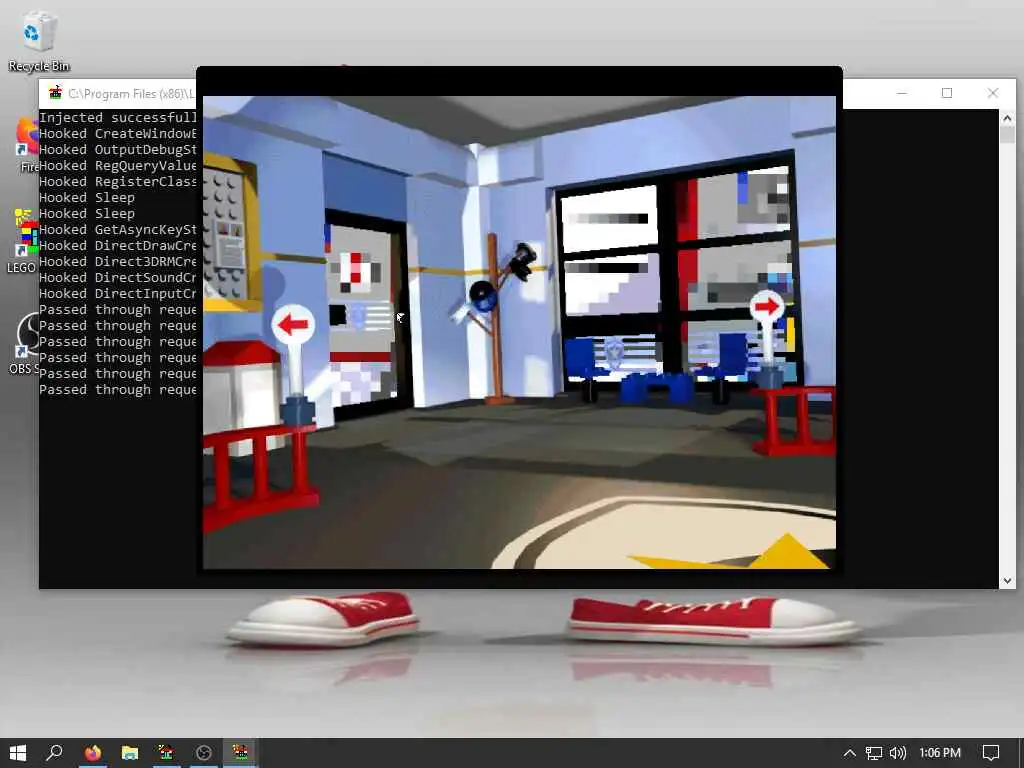Open network status tray icon
This screenshot has height=768, width=1024.
pos(874,753)
